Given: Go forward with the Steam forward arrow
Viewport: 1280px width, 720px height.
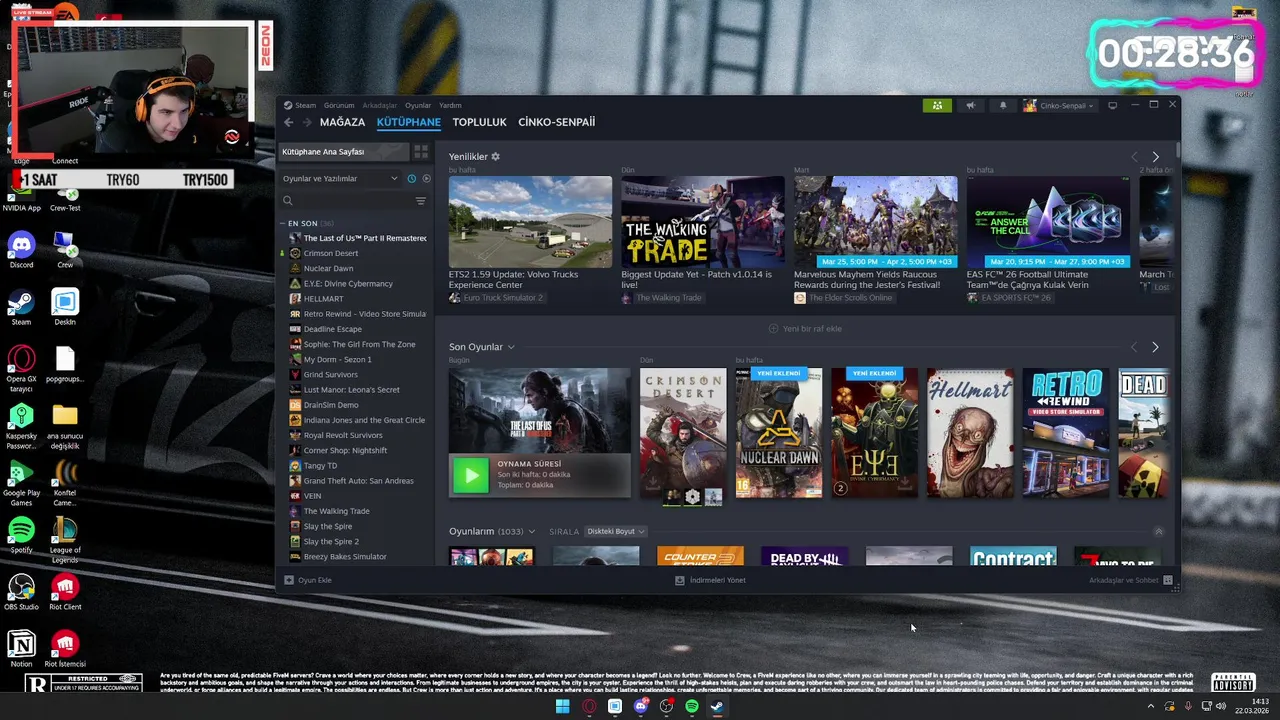Looking at the screenshot, I should click(306, 122).
